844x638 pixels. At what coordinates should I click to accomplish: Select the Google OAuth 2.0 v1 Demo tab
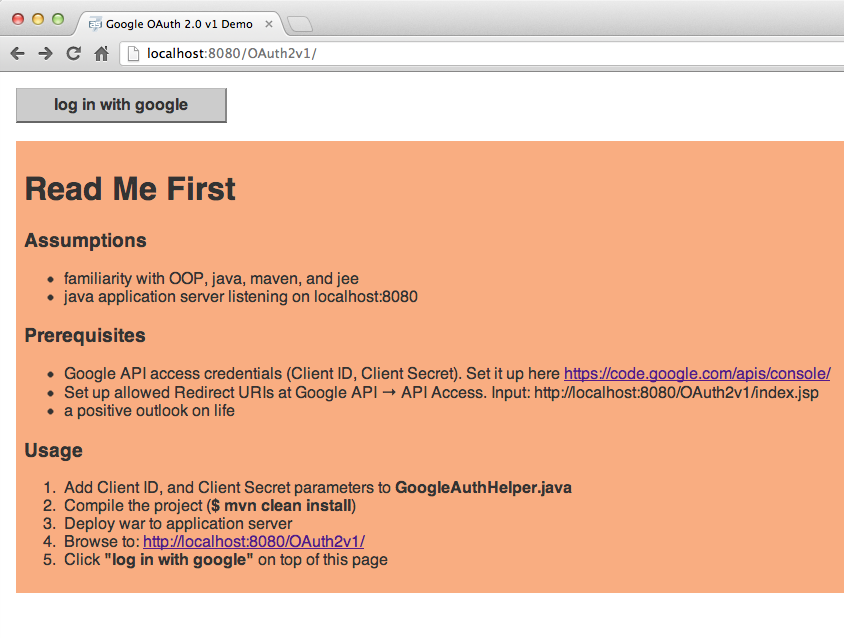(x=179, y=24)
